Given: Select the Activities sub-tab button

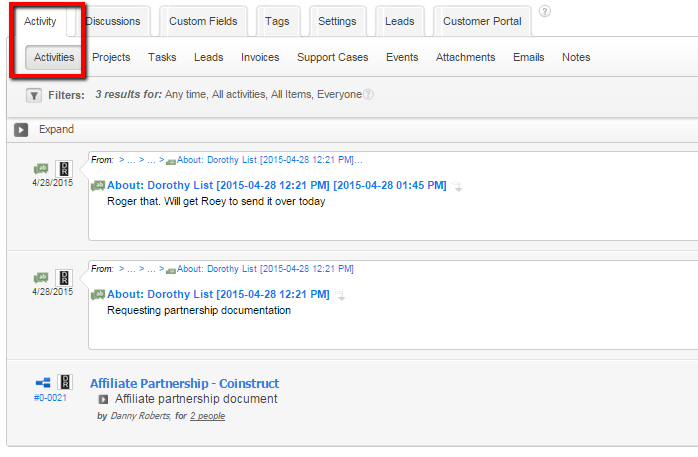Looking at the screenshot, I should click(x=54, y=58).
